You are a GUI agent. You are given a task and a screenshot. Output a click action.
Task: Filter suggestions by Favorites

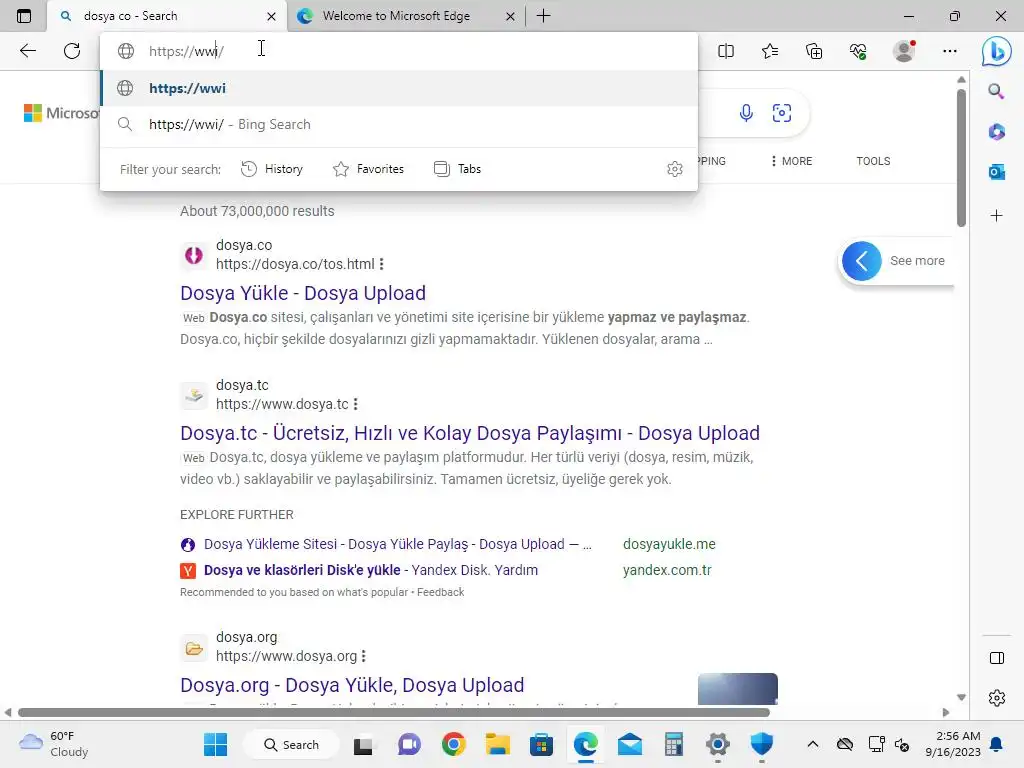368,169
